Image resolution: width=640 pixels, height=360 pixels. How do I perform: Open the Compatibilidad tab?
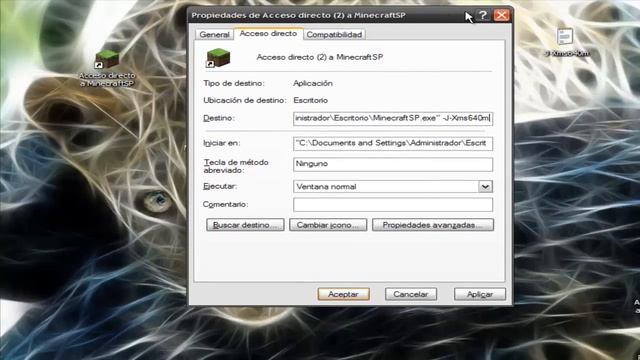coord(334,35)
